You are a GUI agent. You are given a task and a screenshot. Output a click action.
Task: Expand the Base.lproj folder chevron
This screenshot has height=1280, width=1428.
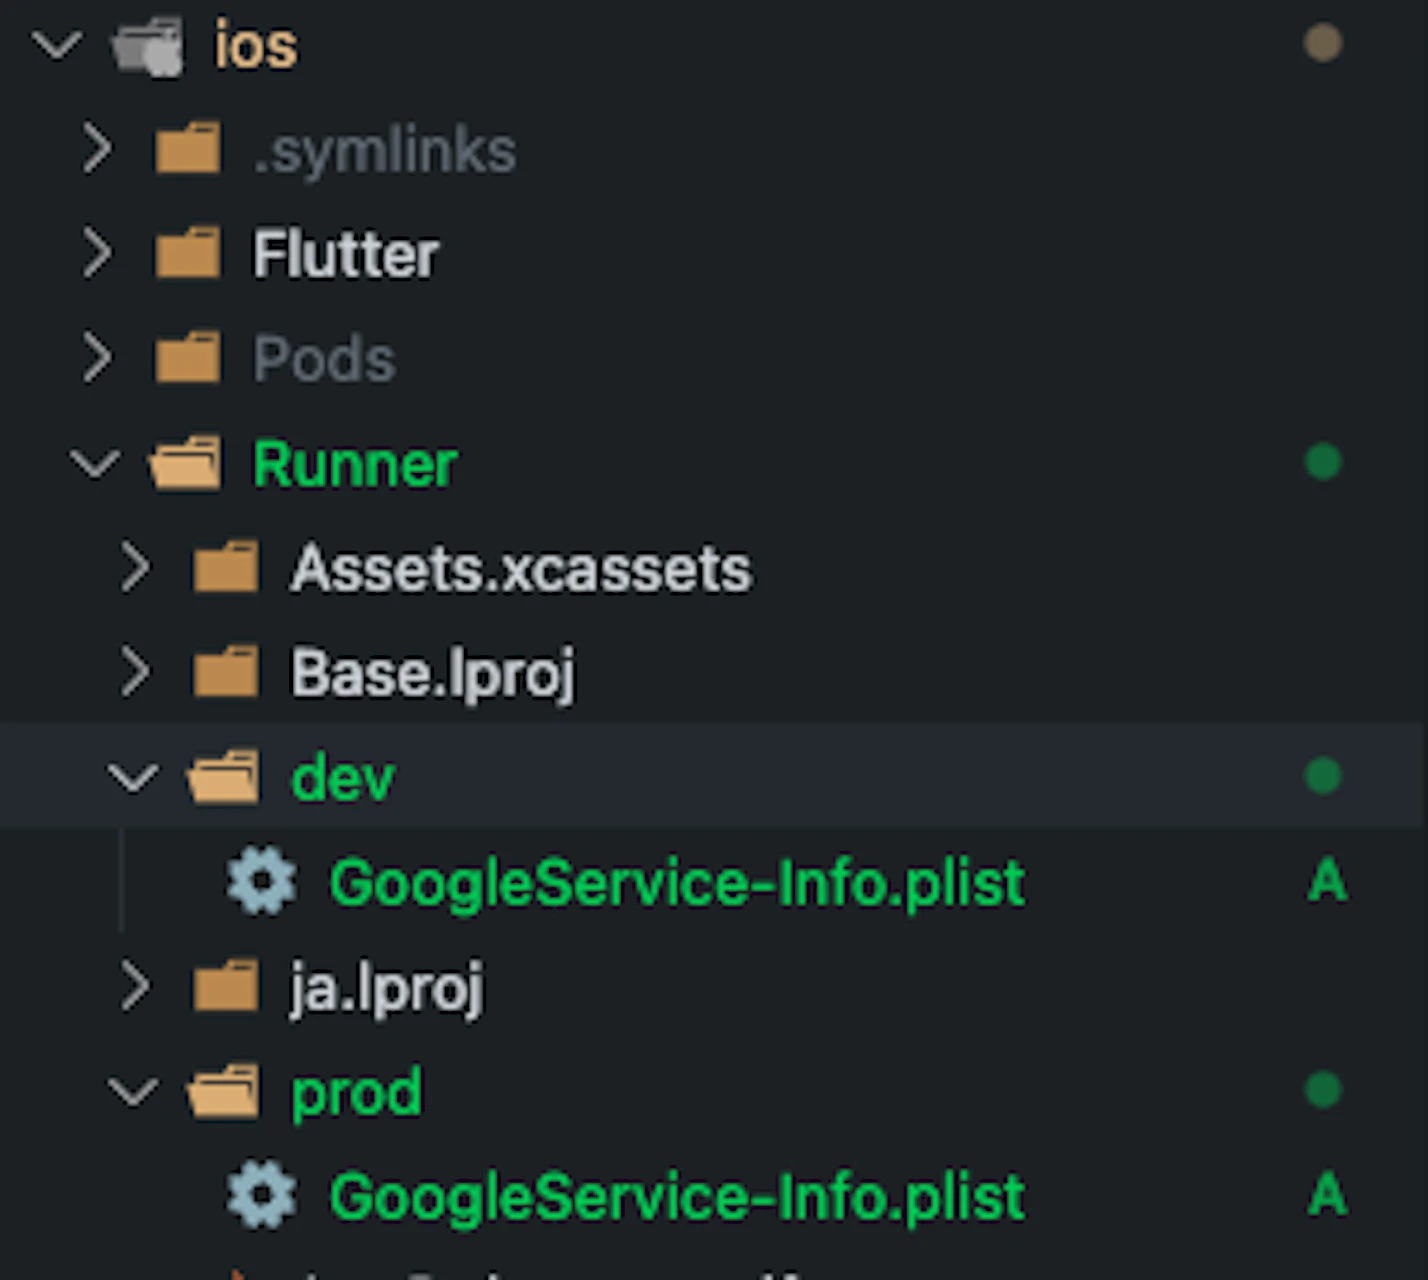coord(135,672)
